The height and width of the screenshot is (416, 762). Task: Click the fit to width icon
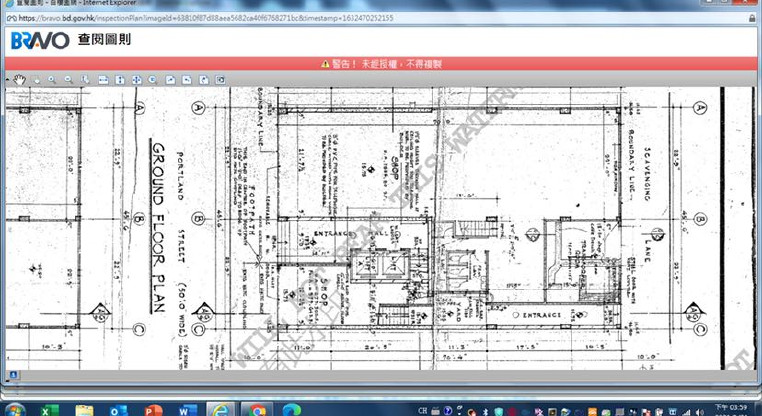point(103,80)
